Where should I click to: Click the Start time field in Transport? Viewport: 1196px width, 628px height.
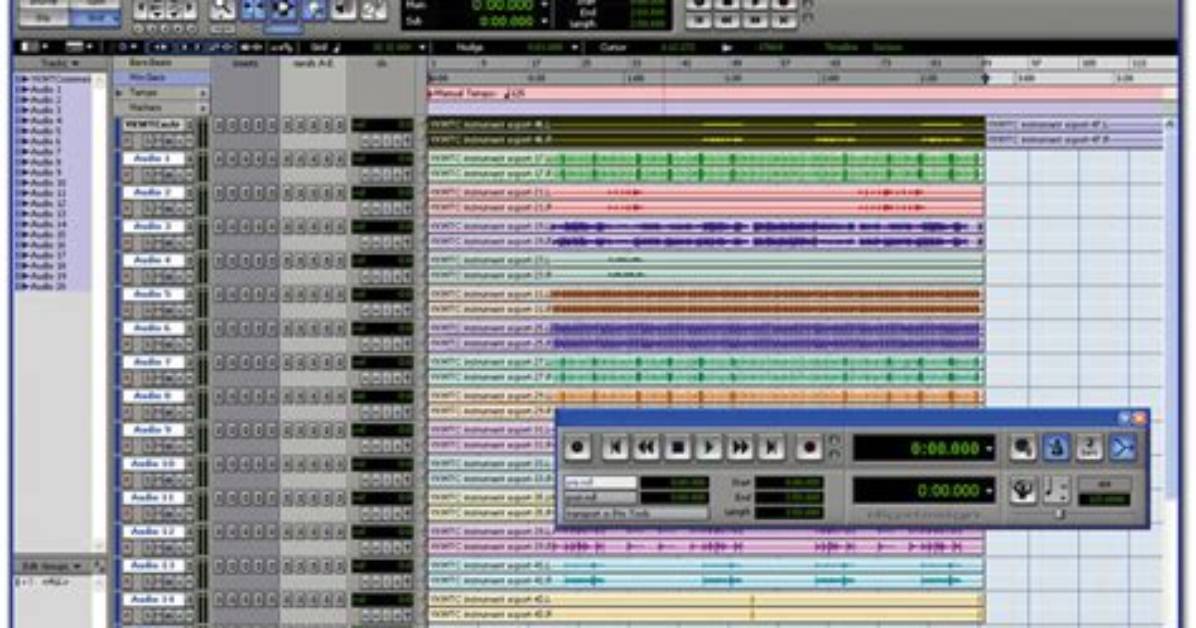pos(789,482)
